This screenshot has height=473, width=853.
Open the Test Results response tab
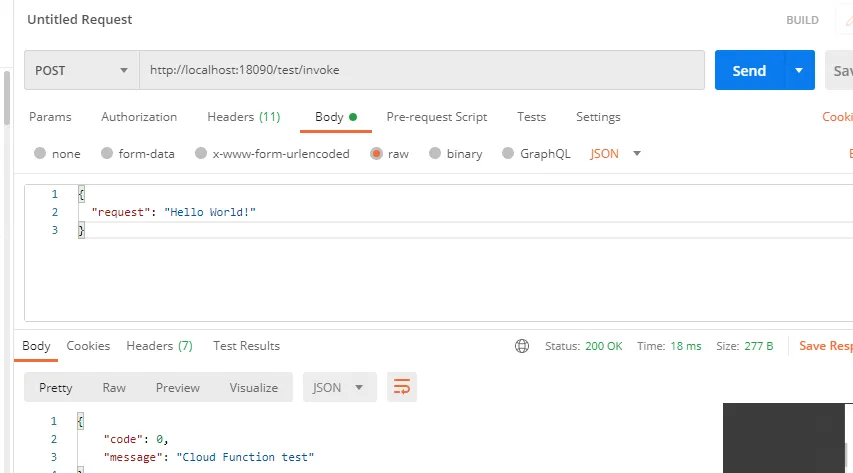click(246, 346)
